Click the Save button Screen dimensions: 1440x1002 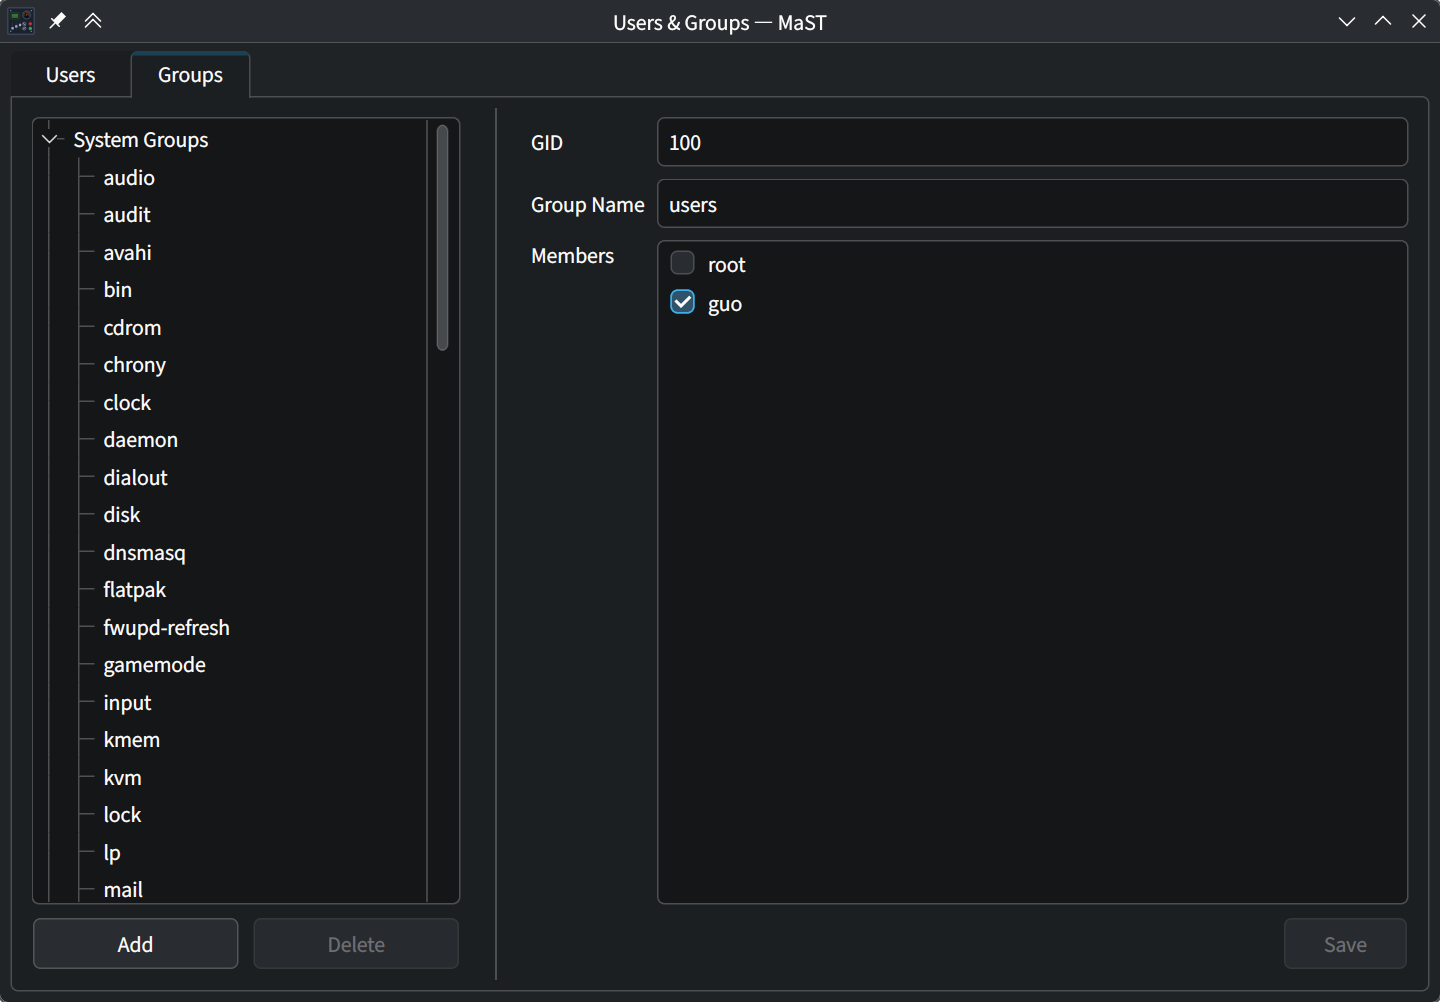coord(1345,944)
